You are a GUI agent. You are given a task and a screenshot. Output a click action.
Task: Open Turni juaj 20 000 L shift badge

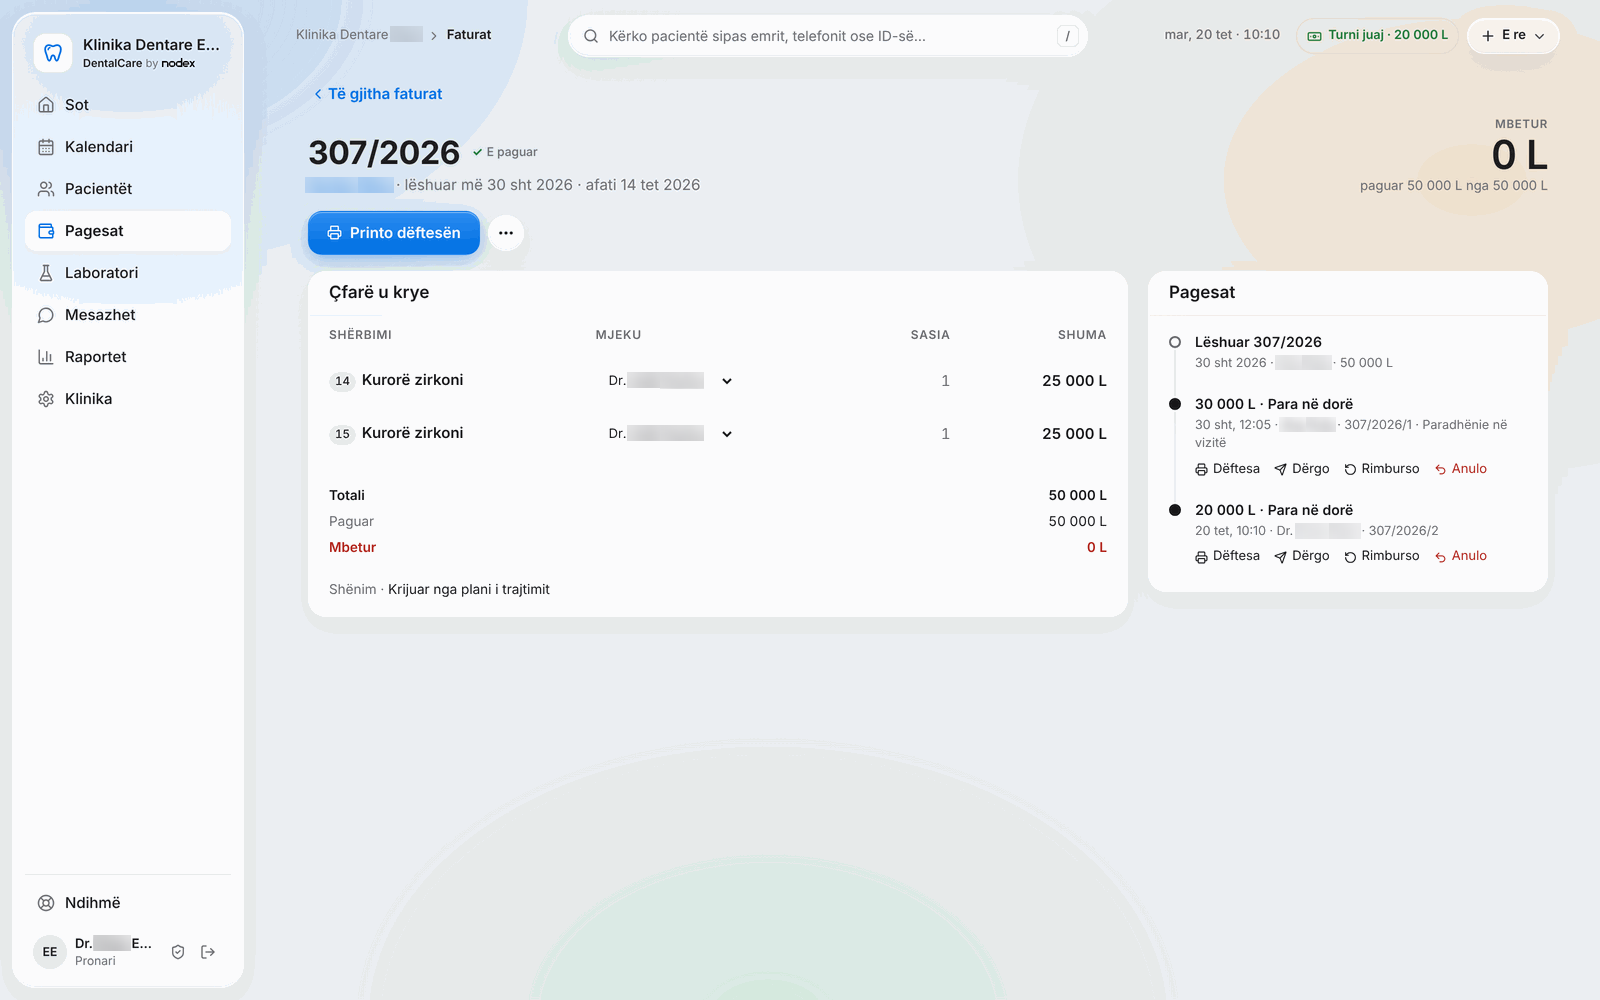point(1377,35)
